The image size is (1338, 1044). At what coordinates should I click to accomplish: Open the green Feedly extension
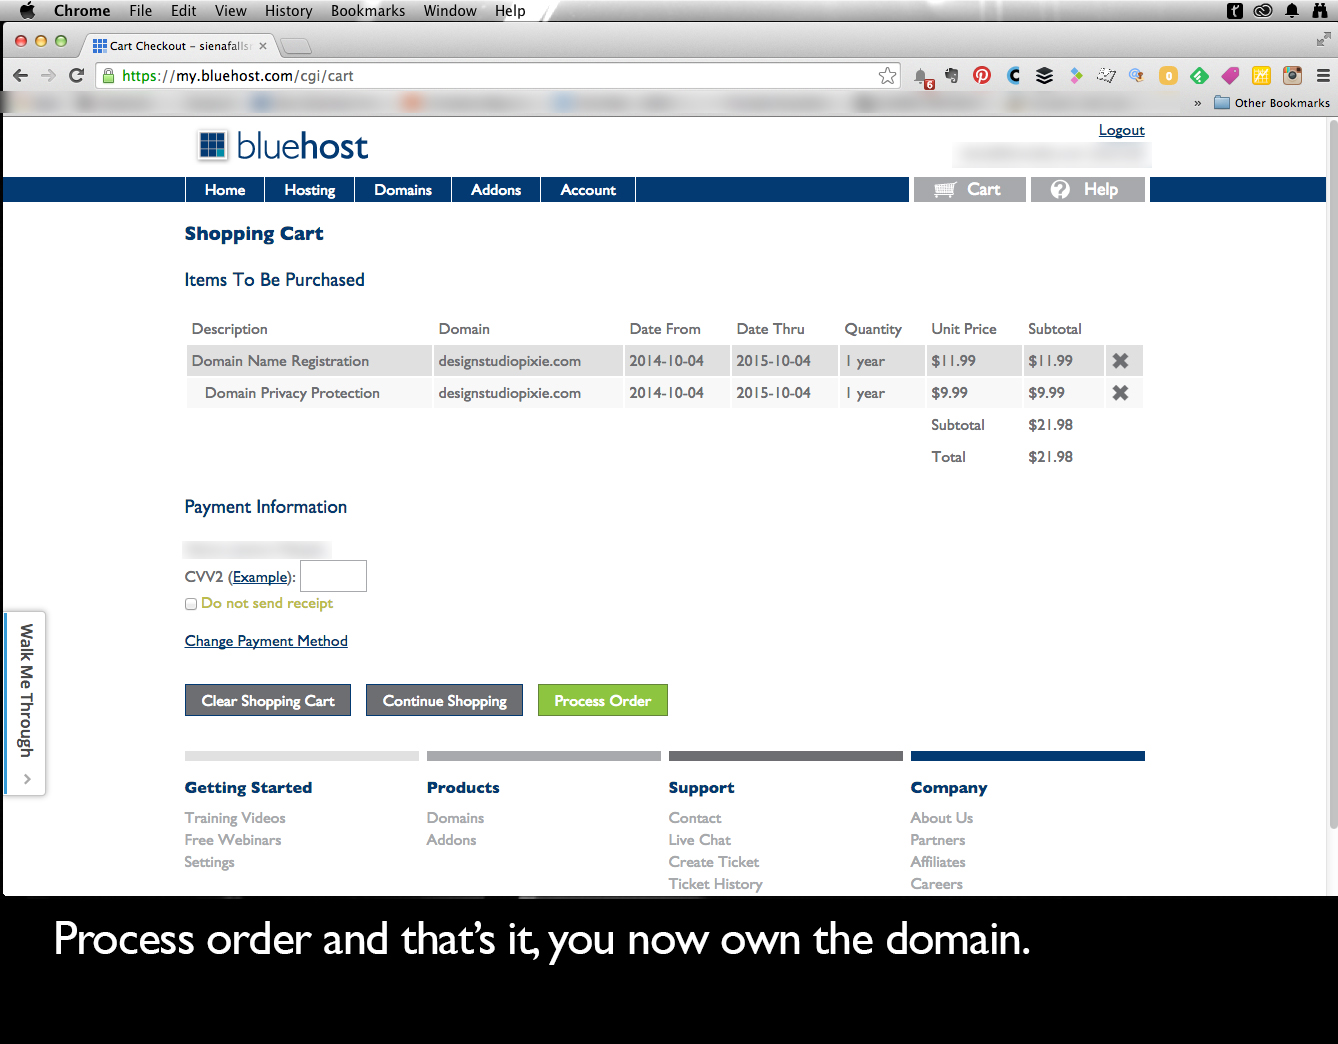coord(1199,75)
